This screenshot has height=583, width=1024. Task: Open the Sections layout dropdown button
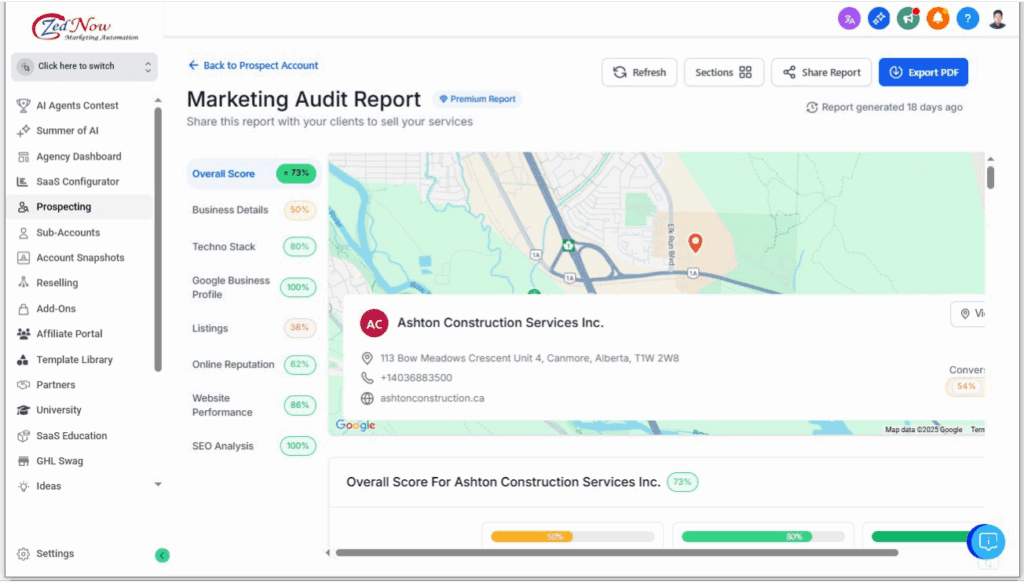[724, 72]
